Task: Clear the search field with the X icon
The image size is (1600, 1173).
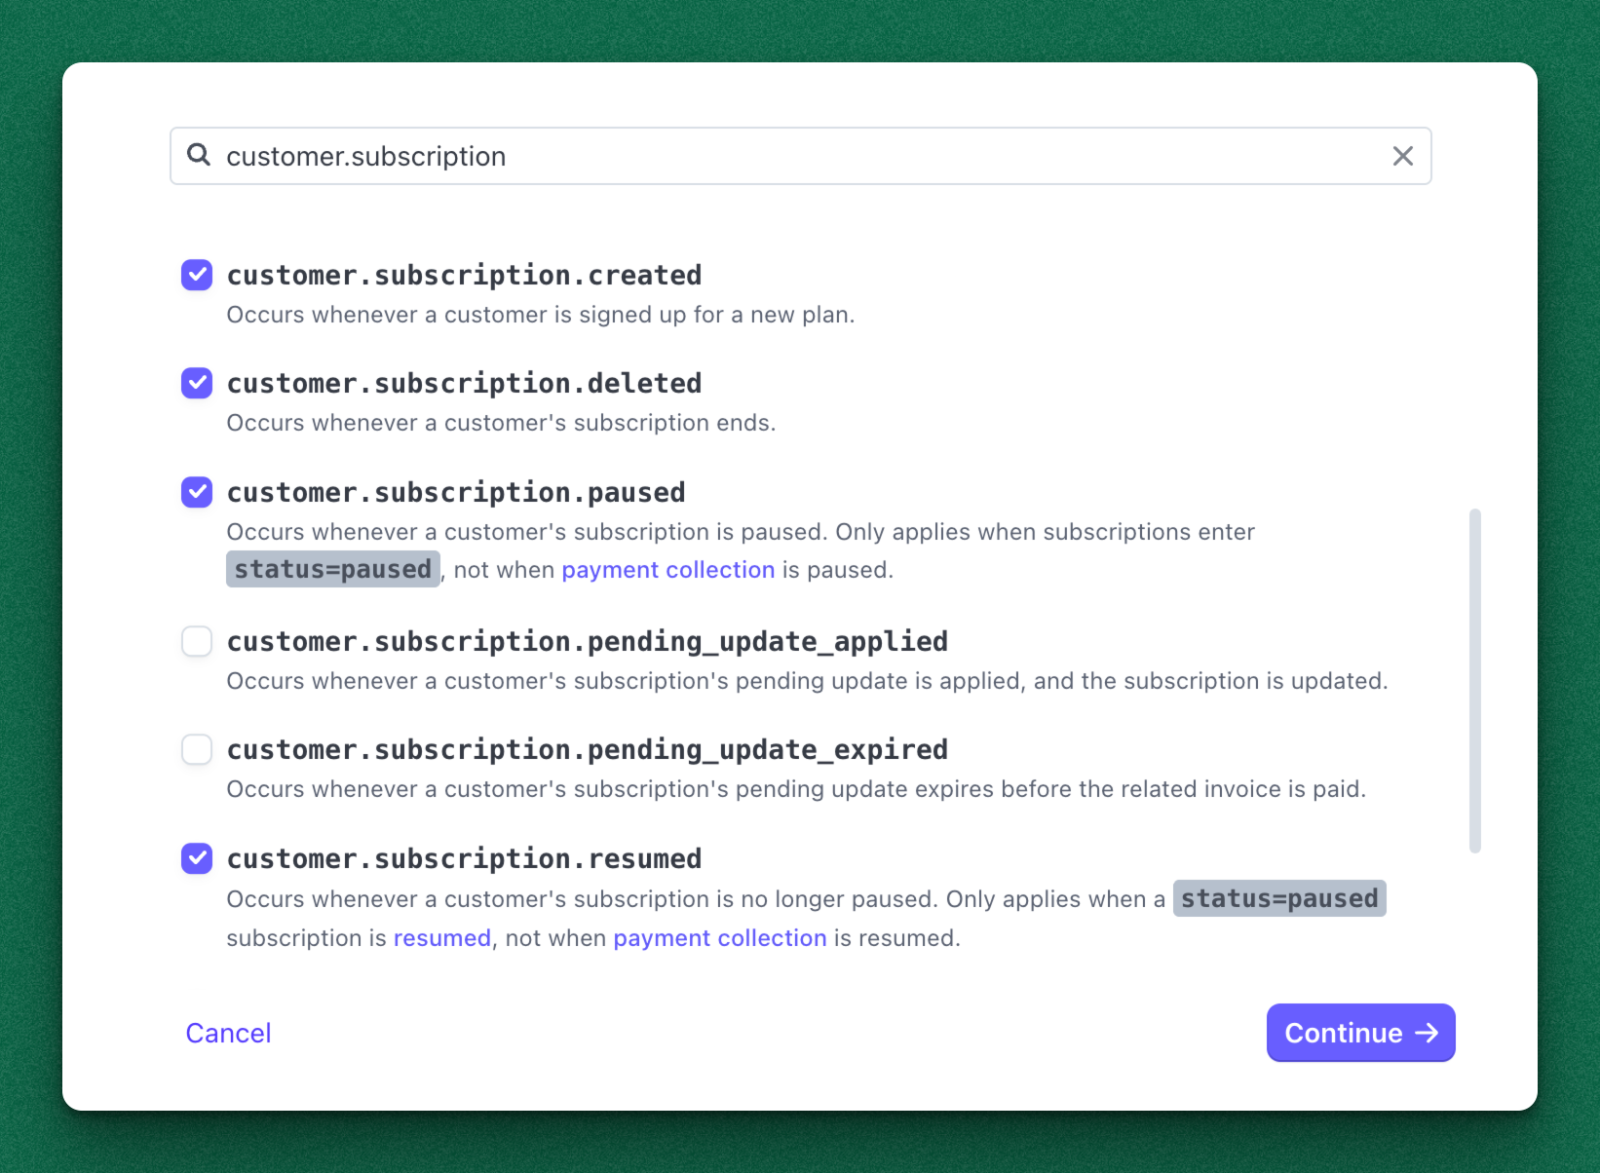Action: point(1402,156)
